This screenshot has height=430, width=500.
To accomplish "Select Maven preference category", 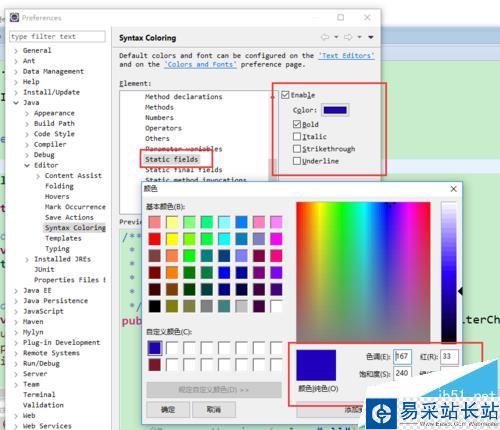I will (33, 322).
